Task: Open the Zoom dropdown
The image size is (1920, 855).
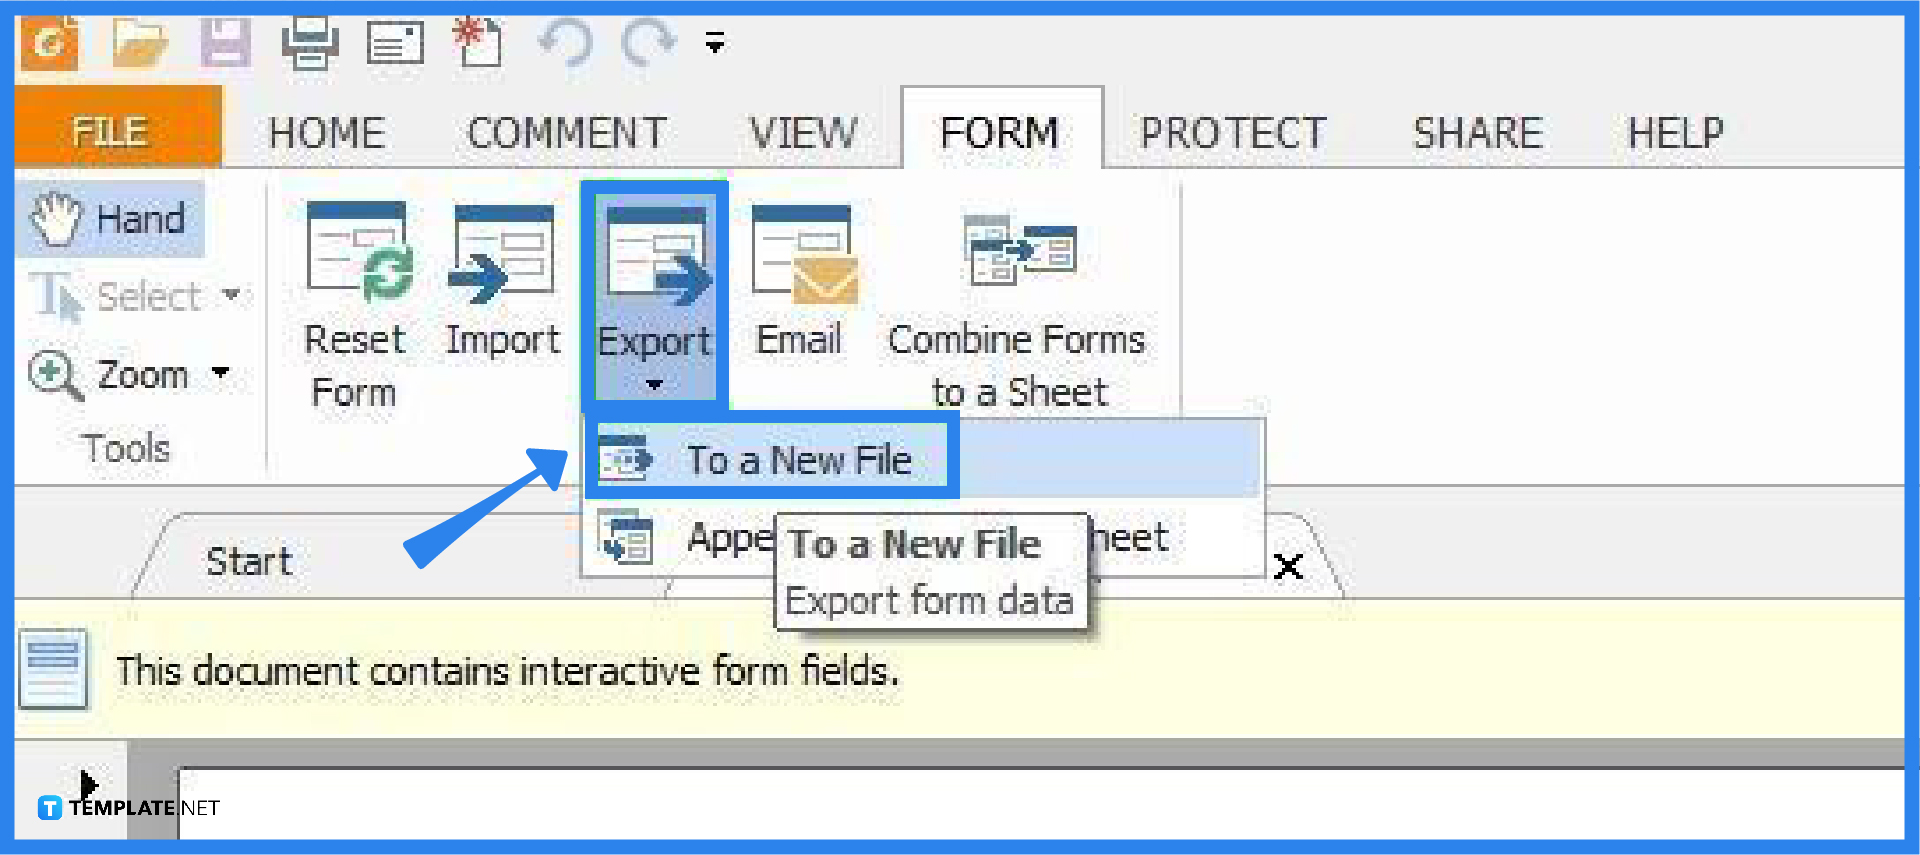Action: 222,373
